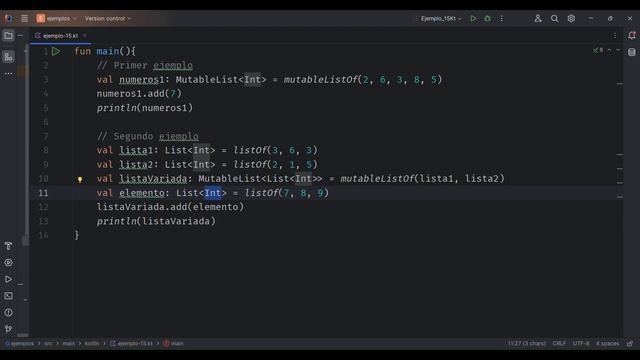Change CRLF line separator in status bar
Screen dimensions: 640x360
click(559, 343)
